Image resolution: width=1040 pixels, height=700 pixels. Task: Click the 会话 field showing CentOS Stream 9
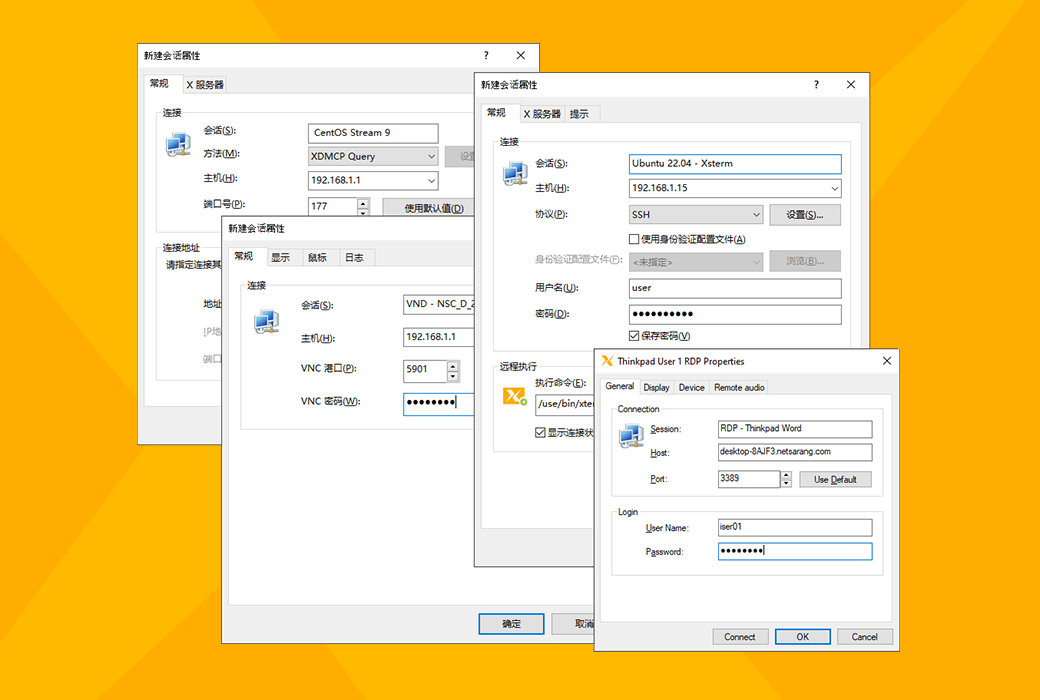click(373, 133)
